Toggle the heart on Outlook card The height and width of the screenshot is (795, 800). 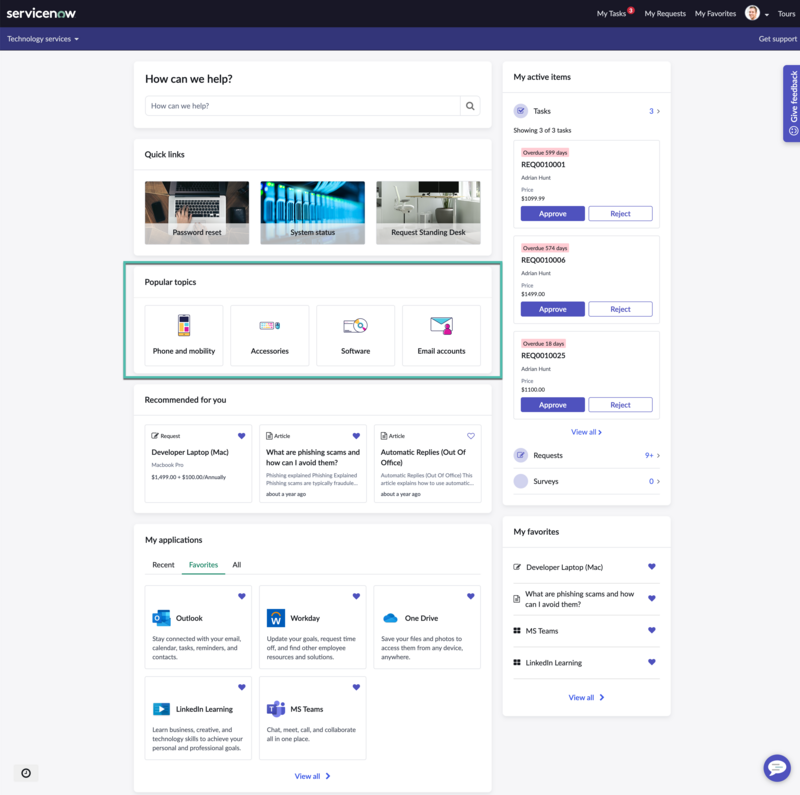coord(241,596)
